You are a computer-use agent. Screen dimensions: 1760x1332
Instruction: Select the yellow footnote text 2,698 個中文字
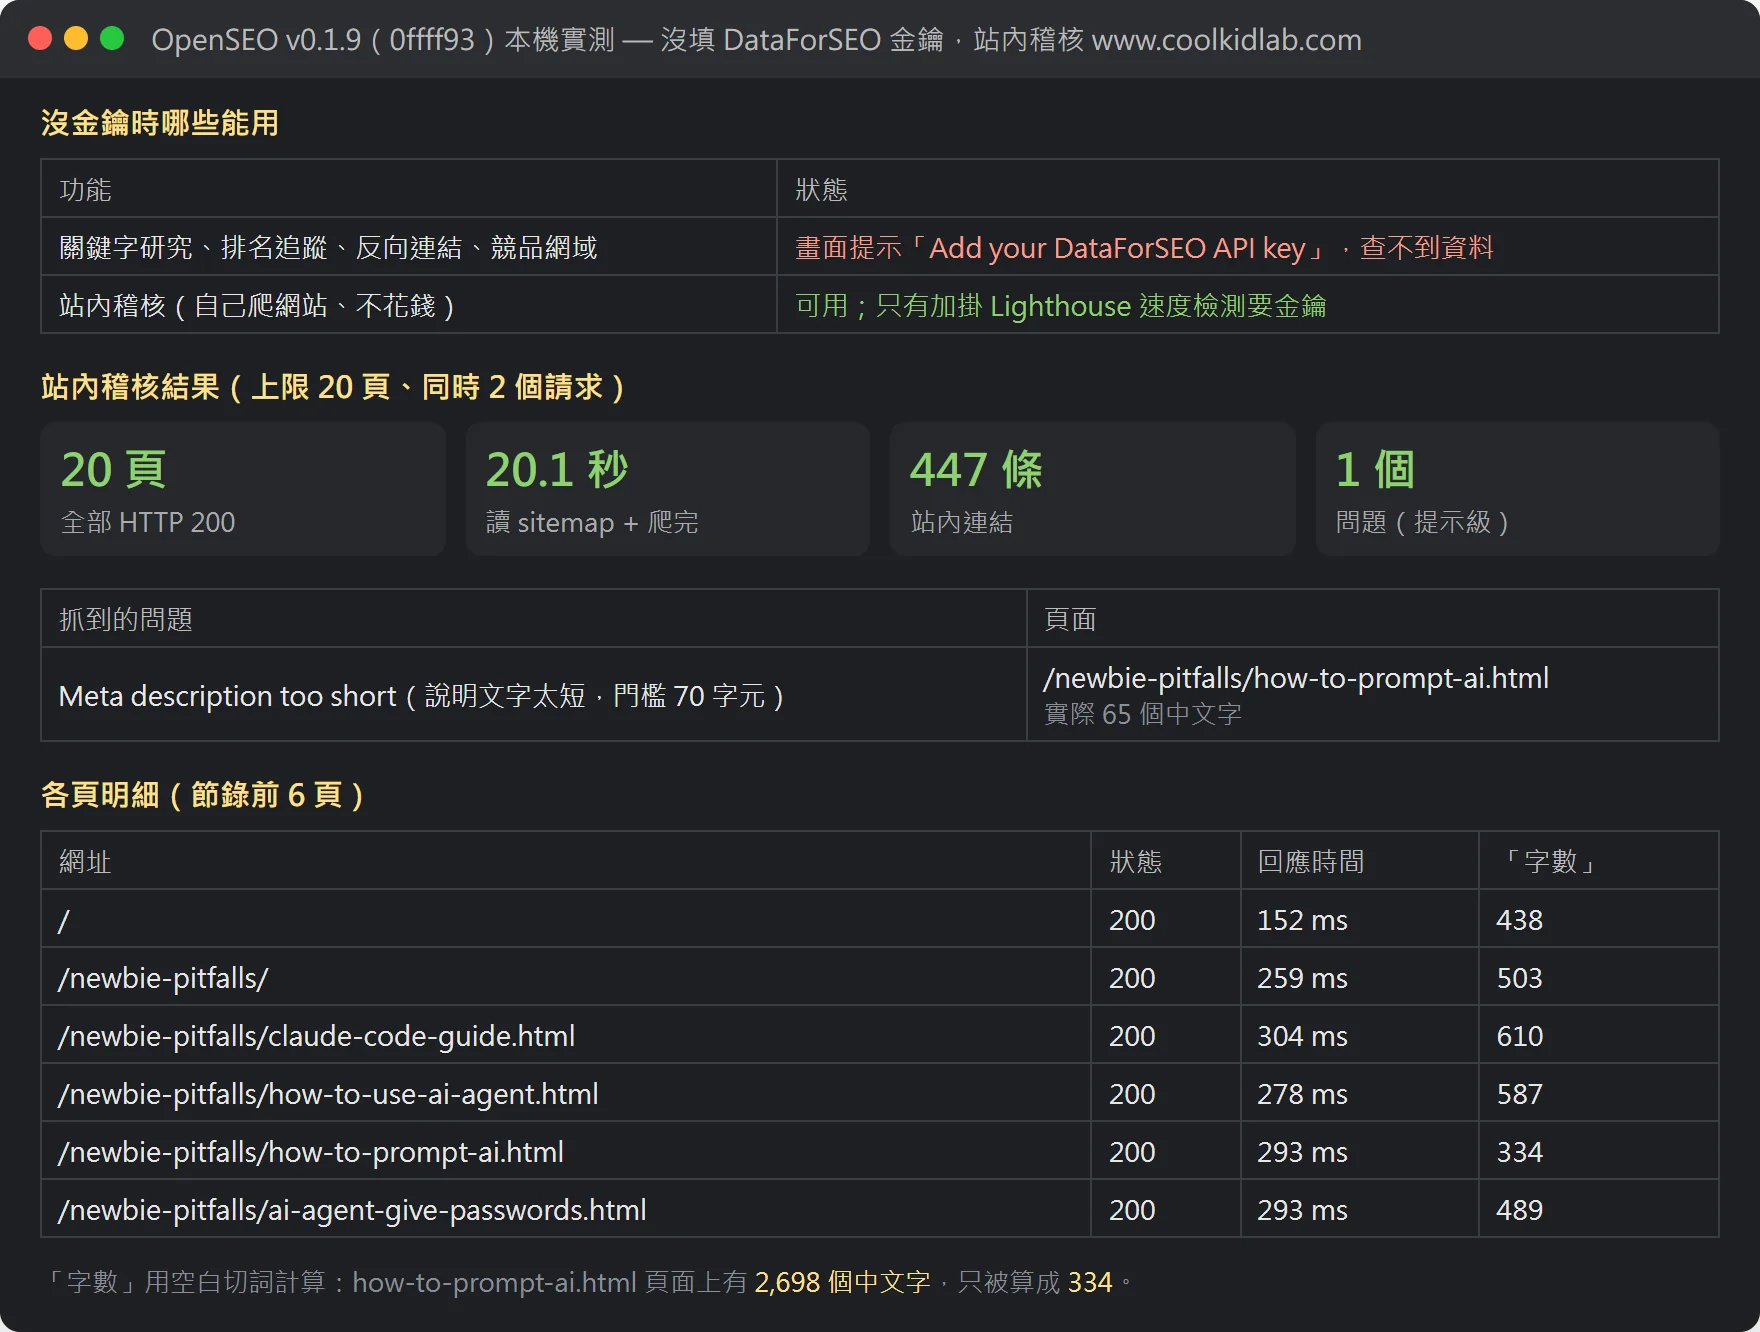coord(842,1282)
